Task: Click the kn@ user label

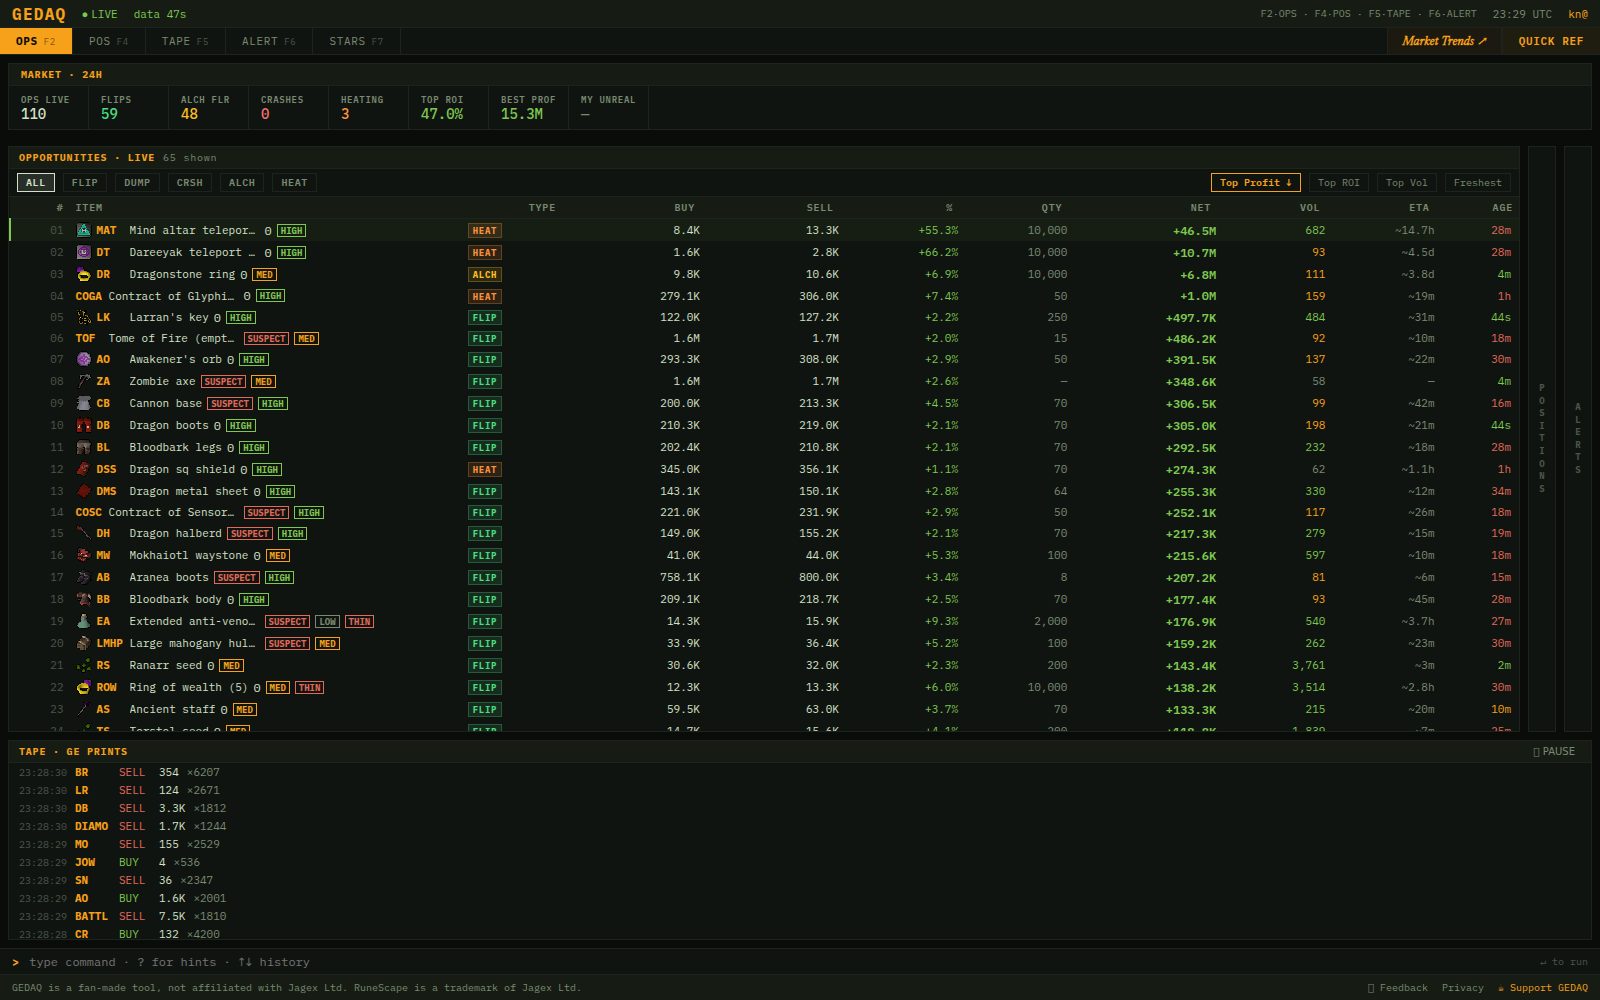Action: coord(1578,14)
